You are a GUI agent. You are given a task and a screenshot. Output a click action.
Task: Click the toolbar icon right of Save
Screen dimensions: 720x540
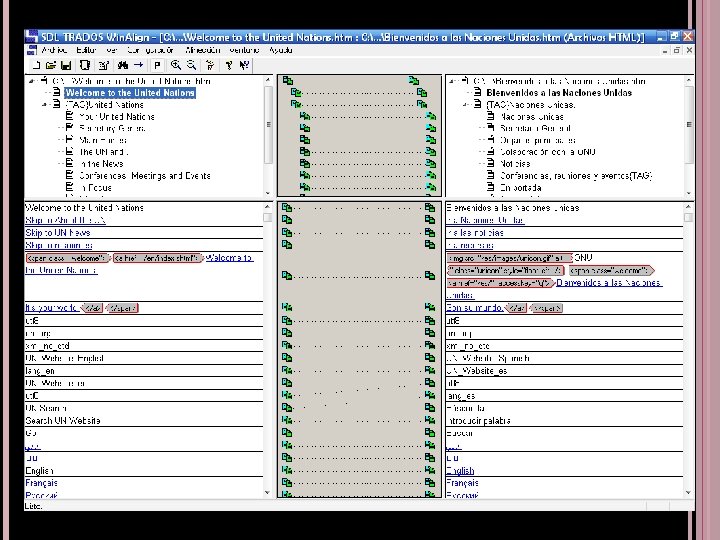click(x=84, y=65)
